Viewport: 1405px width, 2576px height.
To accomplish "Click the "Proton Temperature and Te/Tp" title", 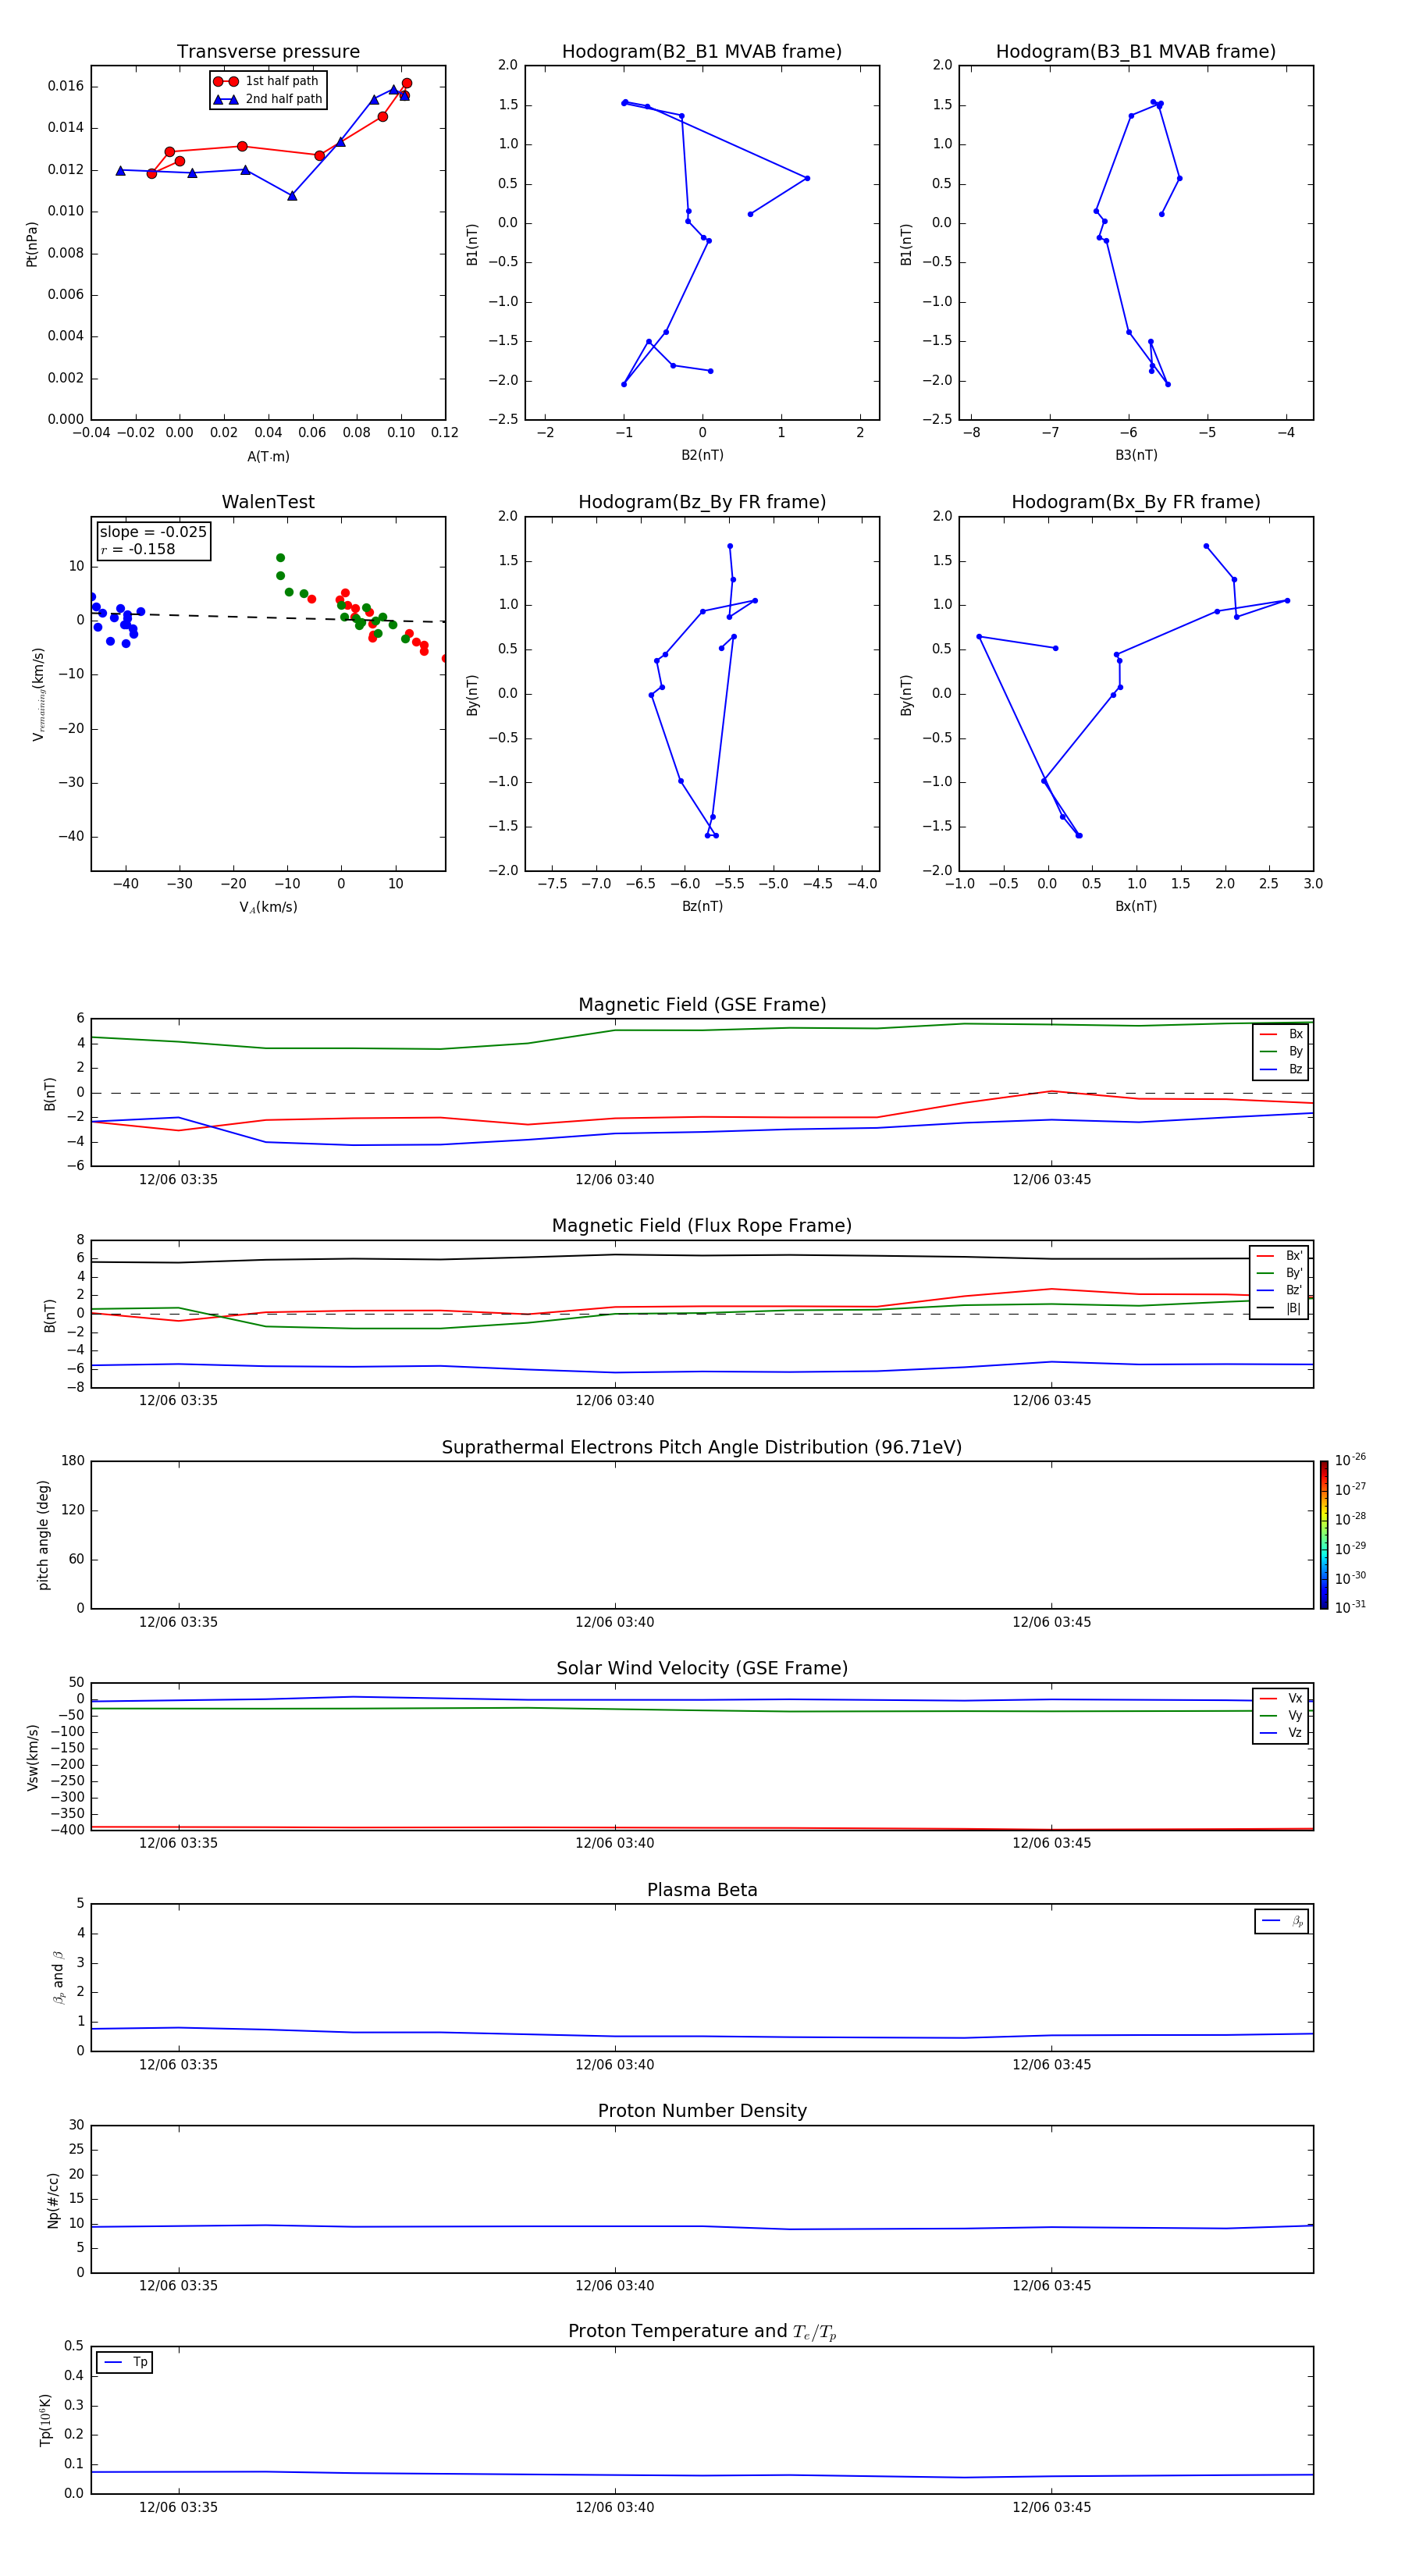I will [x=702, y=2332].
